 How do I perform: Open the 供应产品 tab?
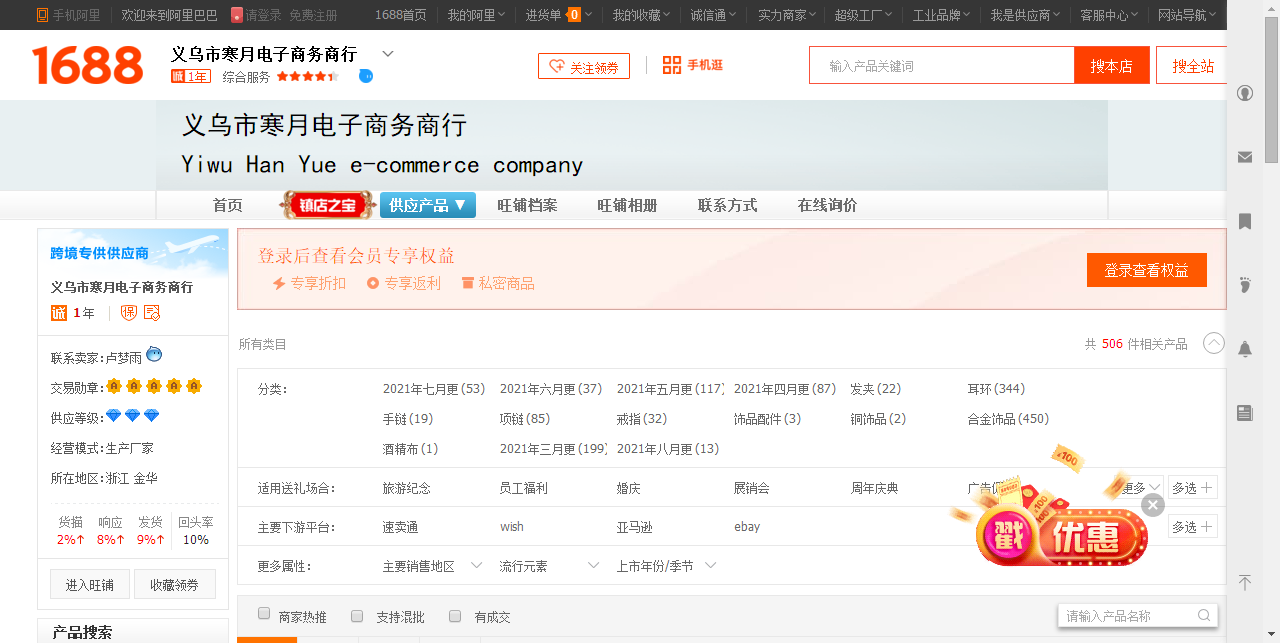[x=428, y=205]
